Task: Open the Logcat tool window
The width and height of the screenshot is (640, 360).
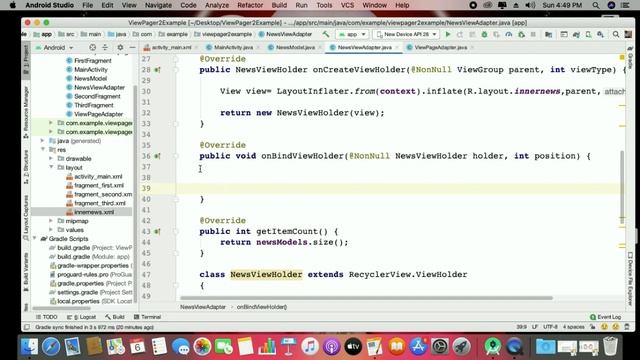Action: point(82,317)
